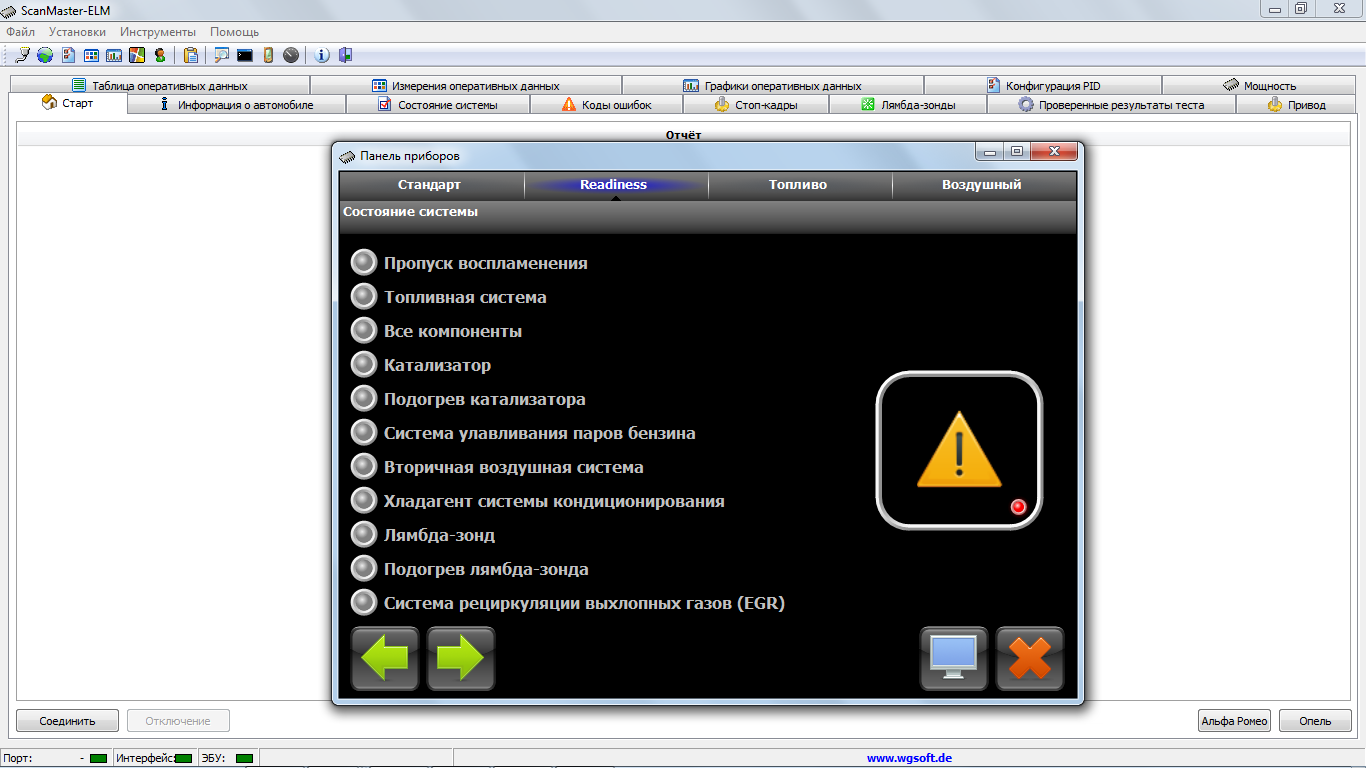
Task: Click the clipboard report toolbar icon
Action: pyautogui.click(x=190, y=55)
